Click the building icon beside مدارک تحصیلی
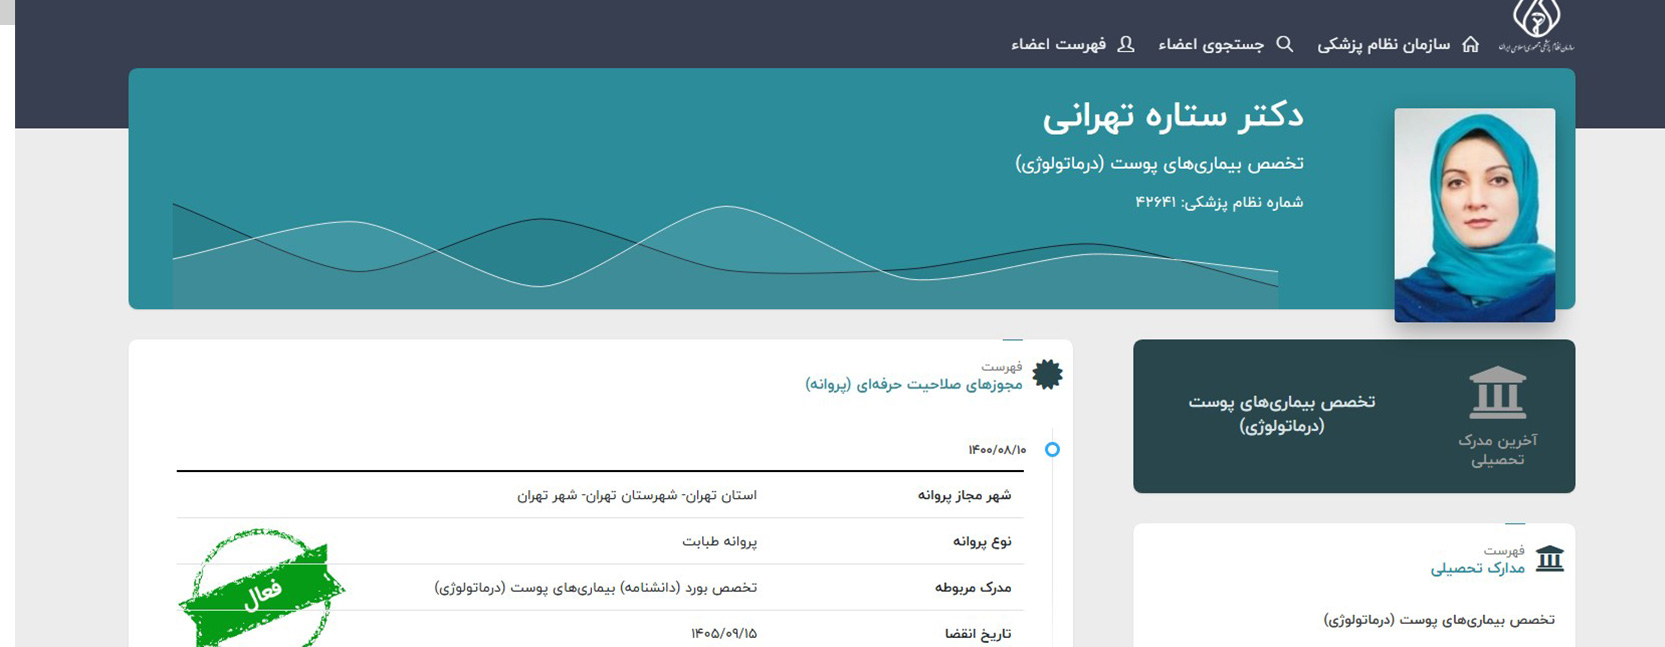The height and width of the screenshot is (647, 1665). tap(1549, 558)
